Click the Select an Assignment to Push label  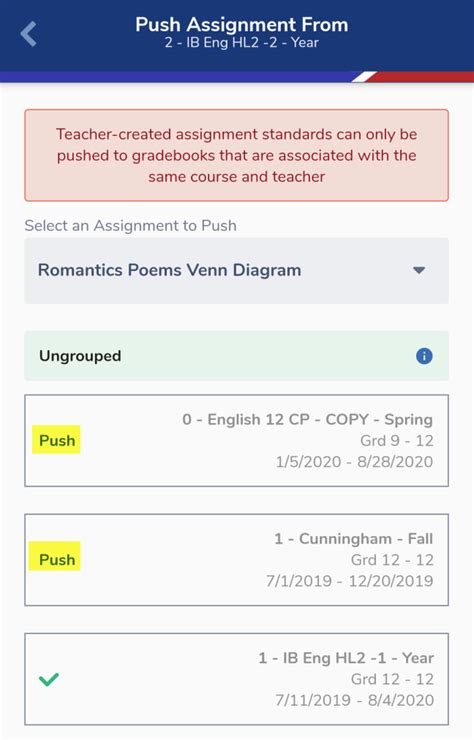point(130,226)
